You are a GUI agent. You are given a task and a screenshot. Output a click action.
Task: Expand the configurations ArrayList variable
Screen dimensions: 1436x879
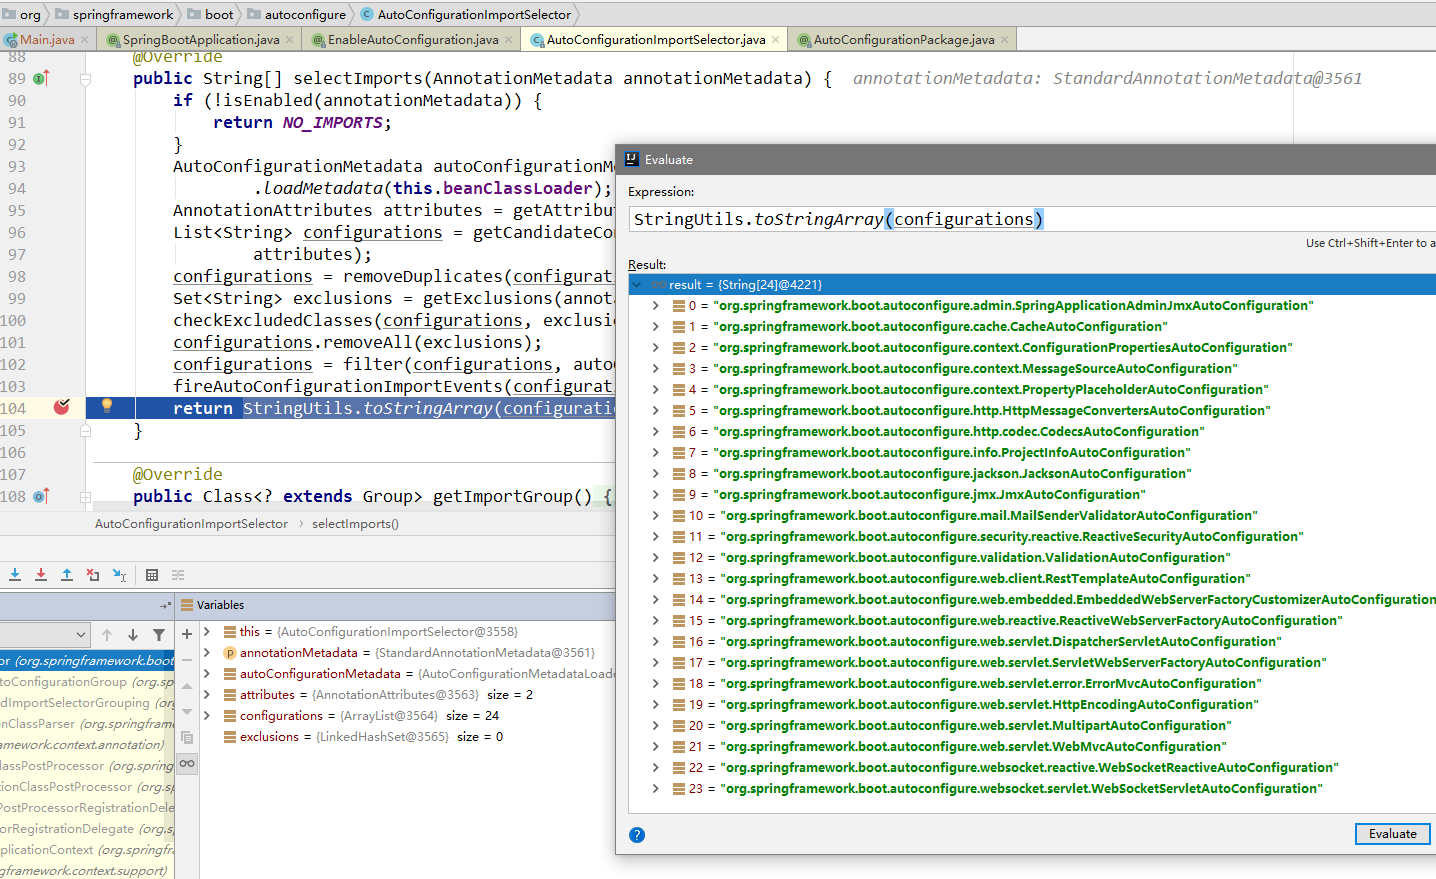207,715
